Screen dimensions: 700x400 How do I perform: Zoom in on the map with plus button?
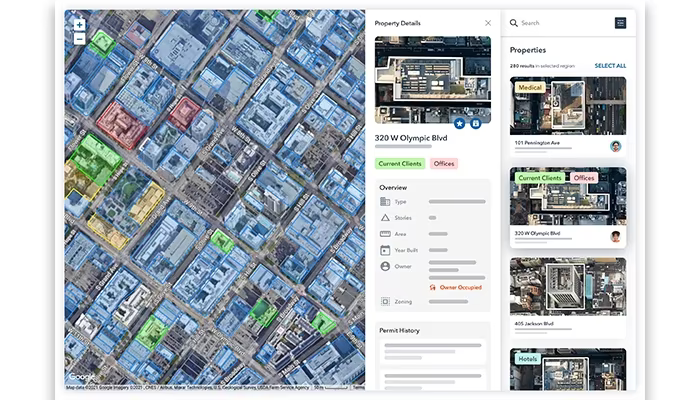click(x=79, y=25)
